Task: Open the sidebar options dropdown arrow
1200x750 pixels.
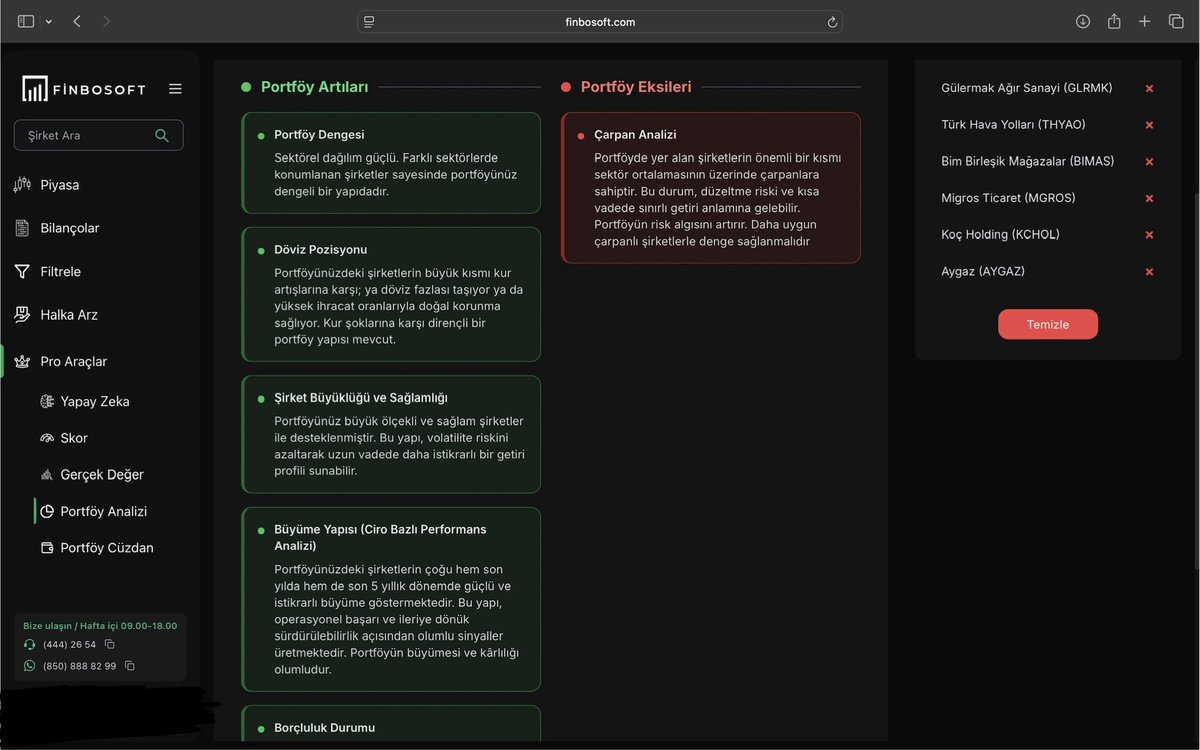Action: pos(48,21)
